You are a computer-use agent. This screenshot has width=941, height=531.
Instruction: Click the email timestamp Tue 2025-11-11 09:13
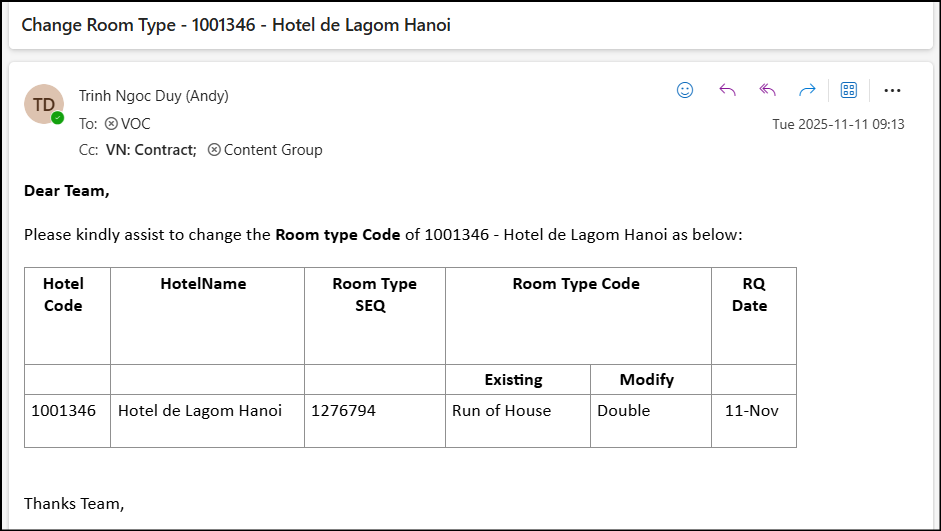click(x=838, y=124)
